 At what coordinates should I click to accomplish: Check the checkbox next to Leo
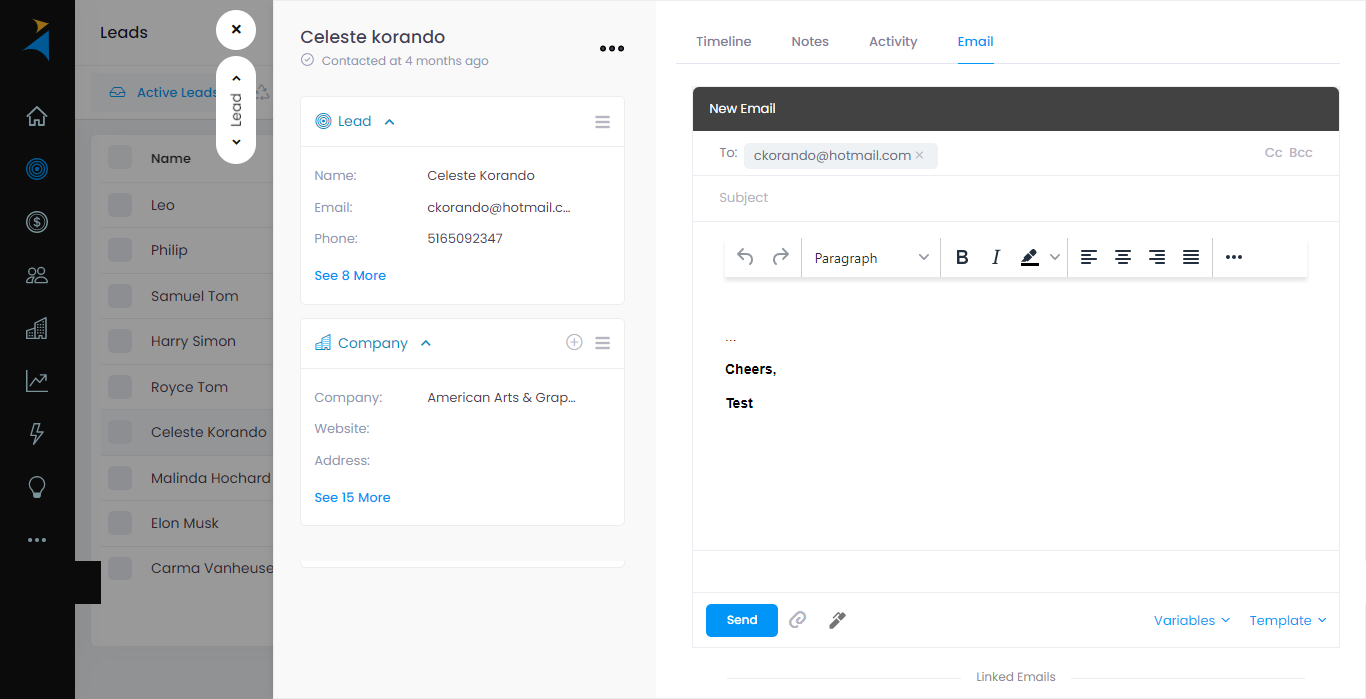120,204
